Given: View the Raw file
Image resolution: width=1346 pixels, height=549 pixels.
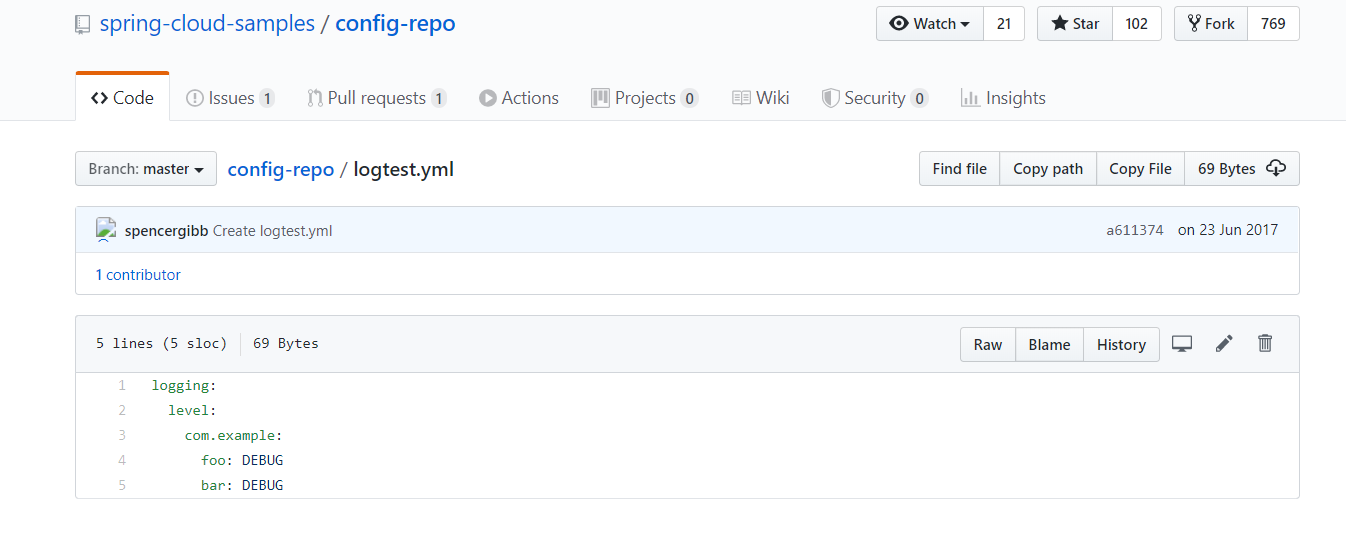Looking at the screenshot, I should pos(988,344).
